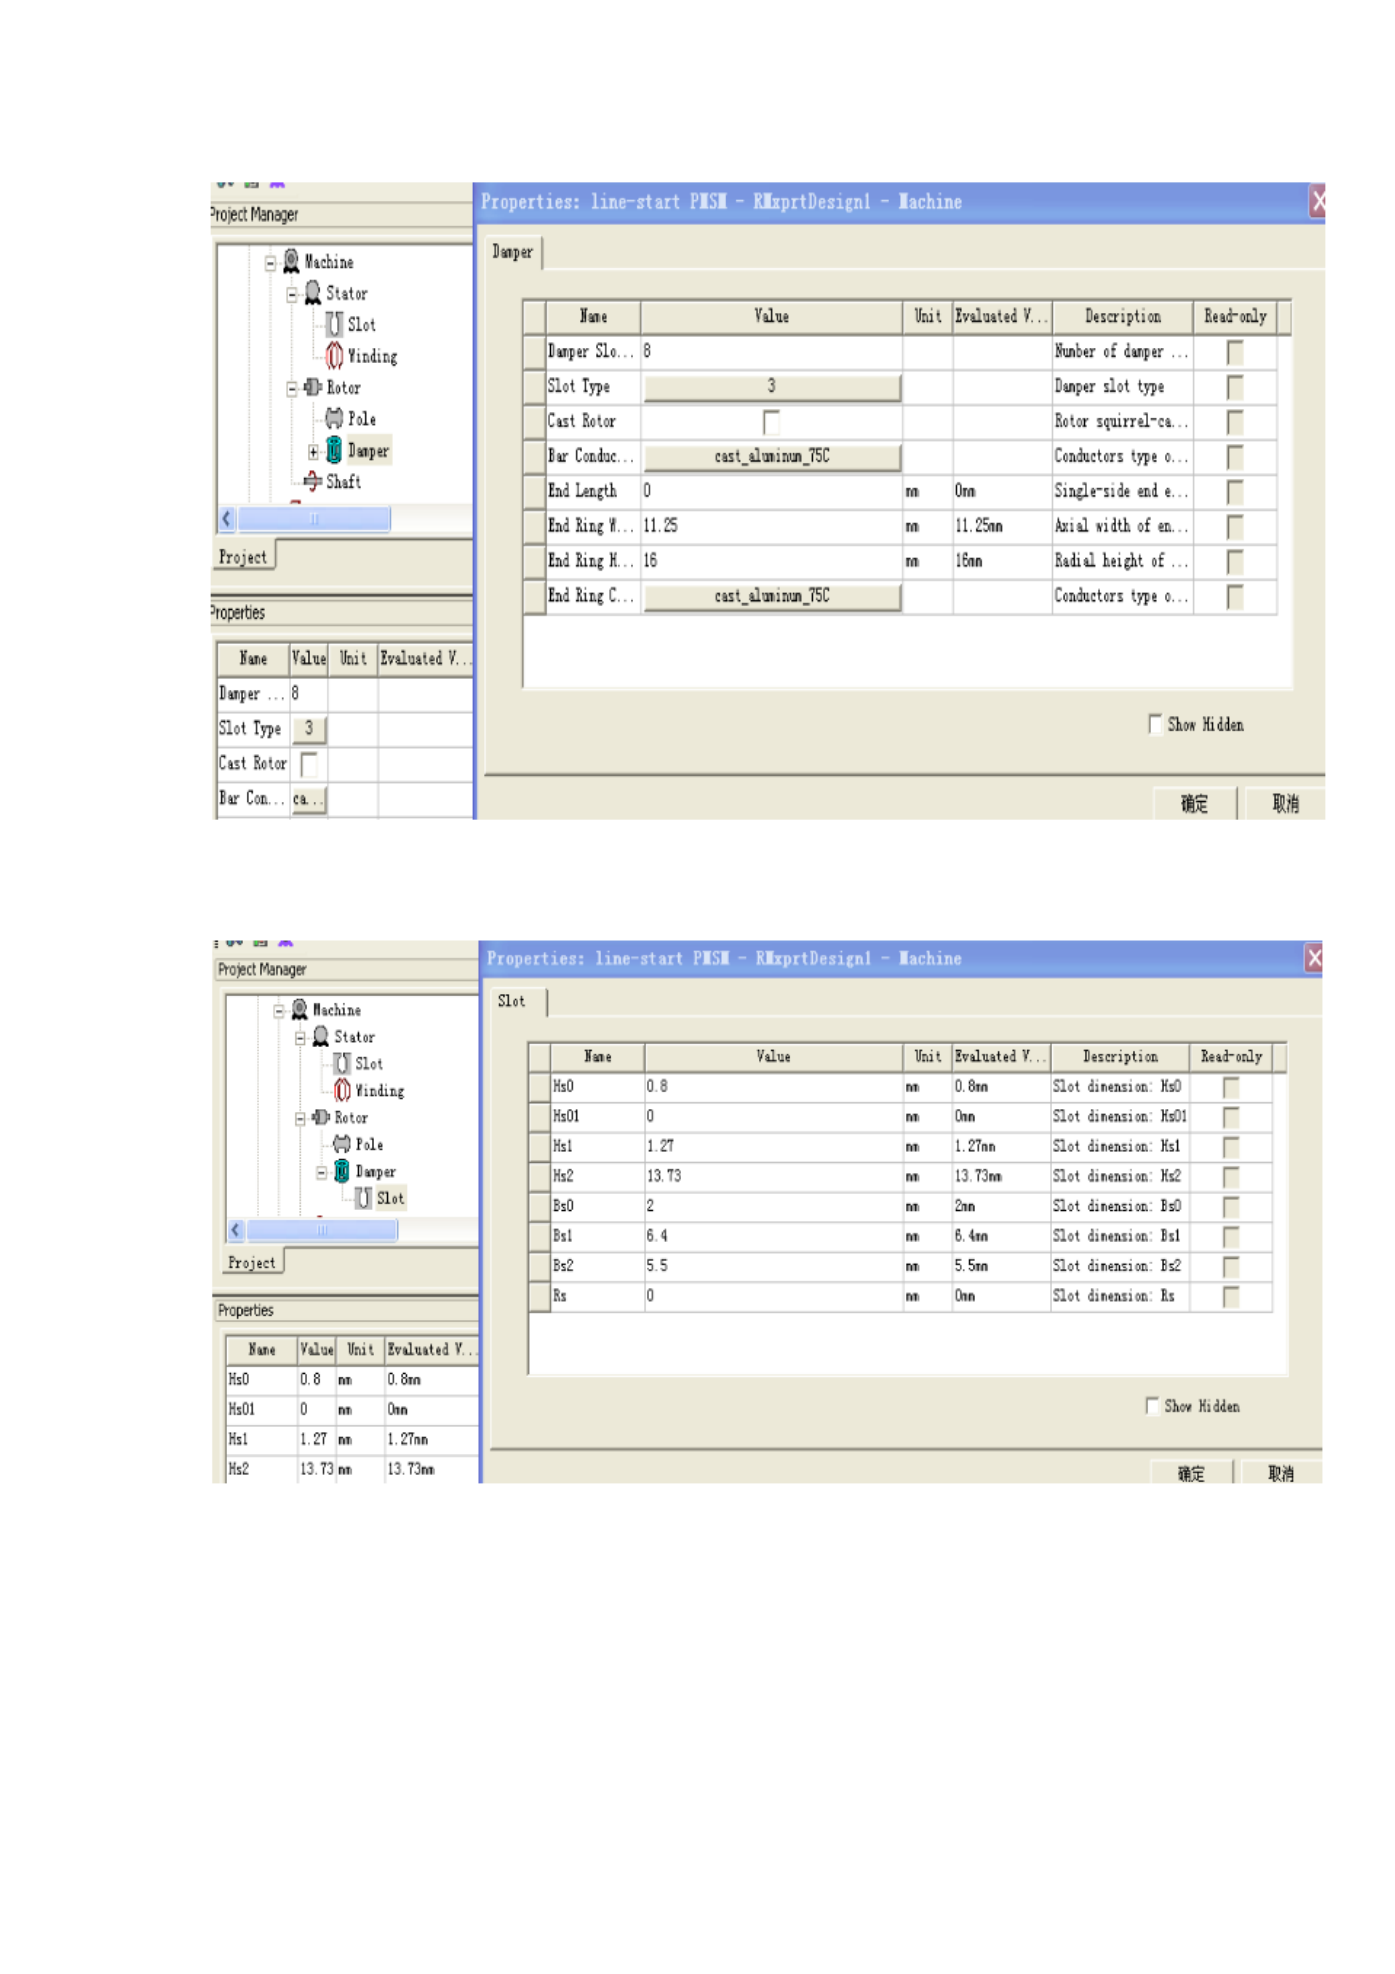Collapse the Stator node in upper tree
This screenshot has height=1974, width=1395.
[291, 294]
